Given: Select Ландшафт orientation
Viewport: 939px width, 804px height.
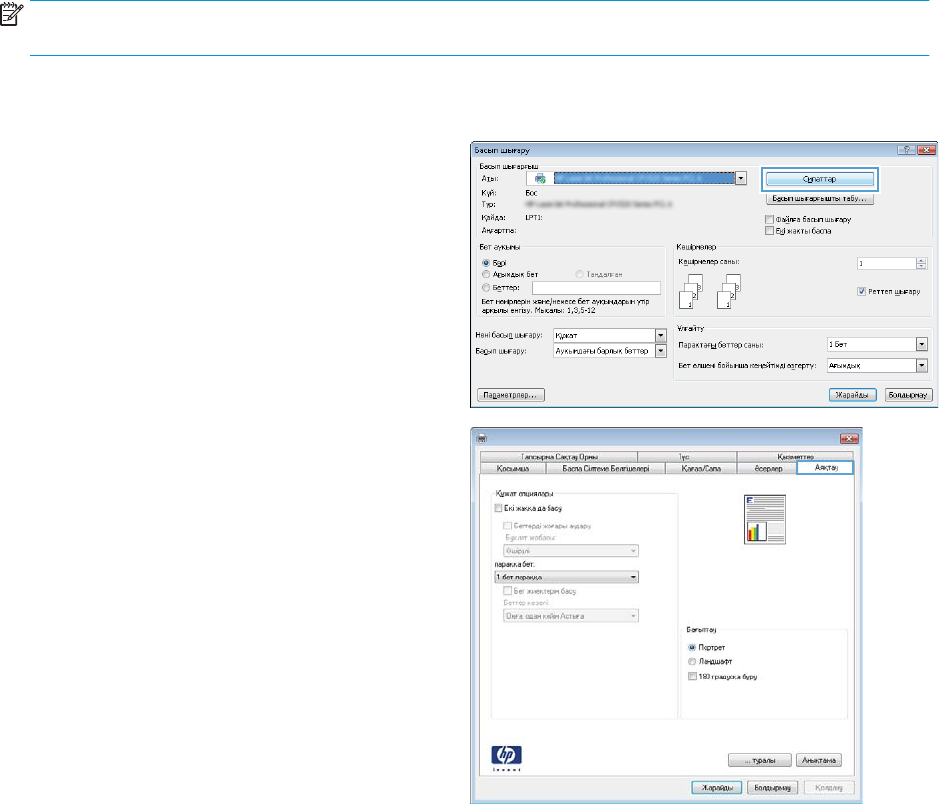Looking at the screenshot, I should (692, 662).
